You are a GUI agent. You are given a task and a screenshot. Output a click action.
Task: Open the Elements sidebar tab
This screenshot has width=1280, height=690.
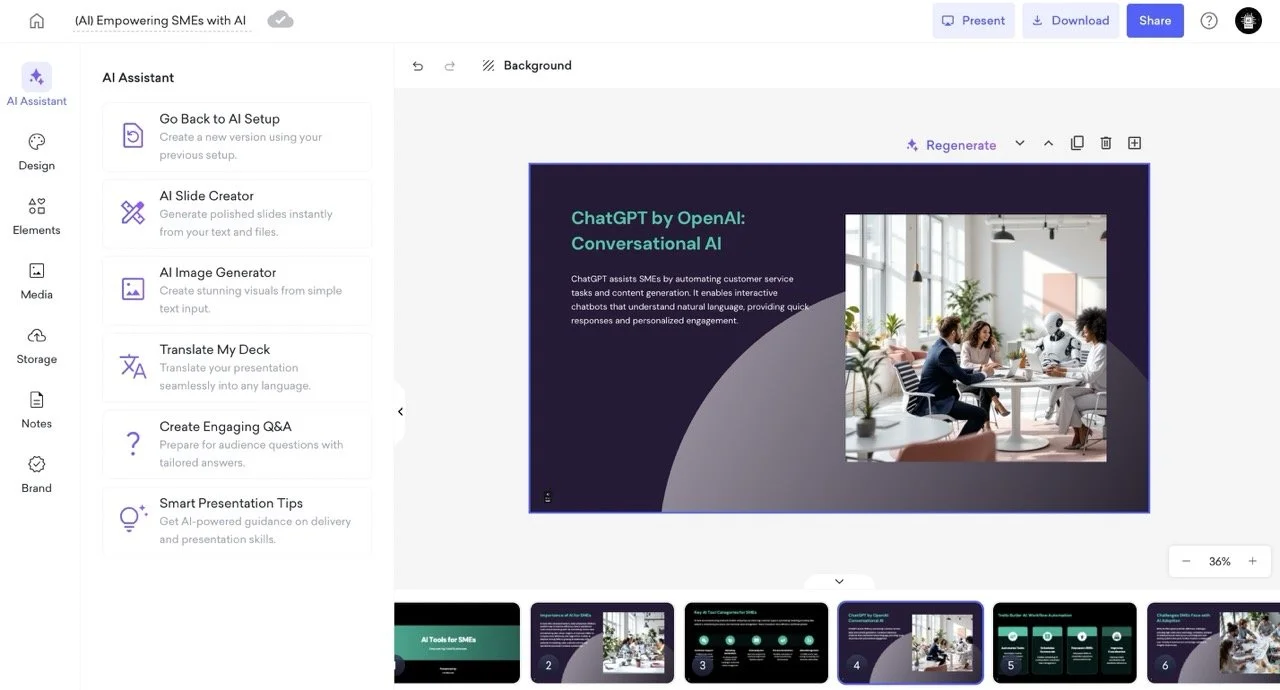point(37,216)
